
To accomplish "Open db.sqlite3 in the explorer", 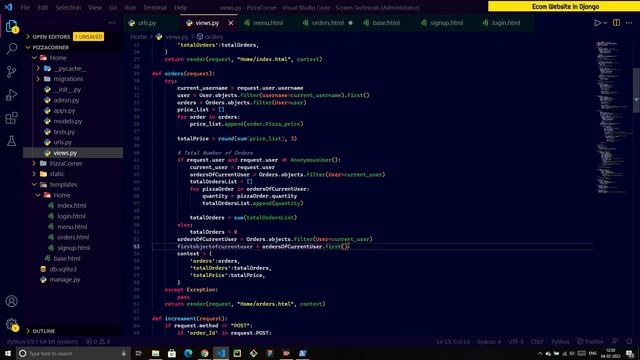I will click(63, 269).
